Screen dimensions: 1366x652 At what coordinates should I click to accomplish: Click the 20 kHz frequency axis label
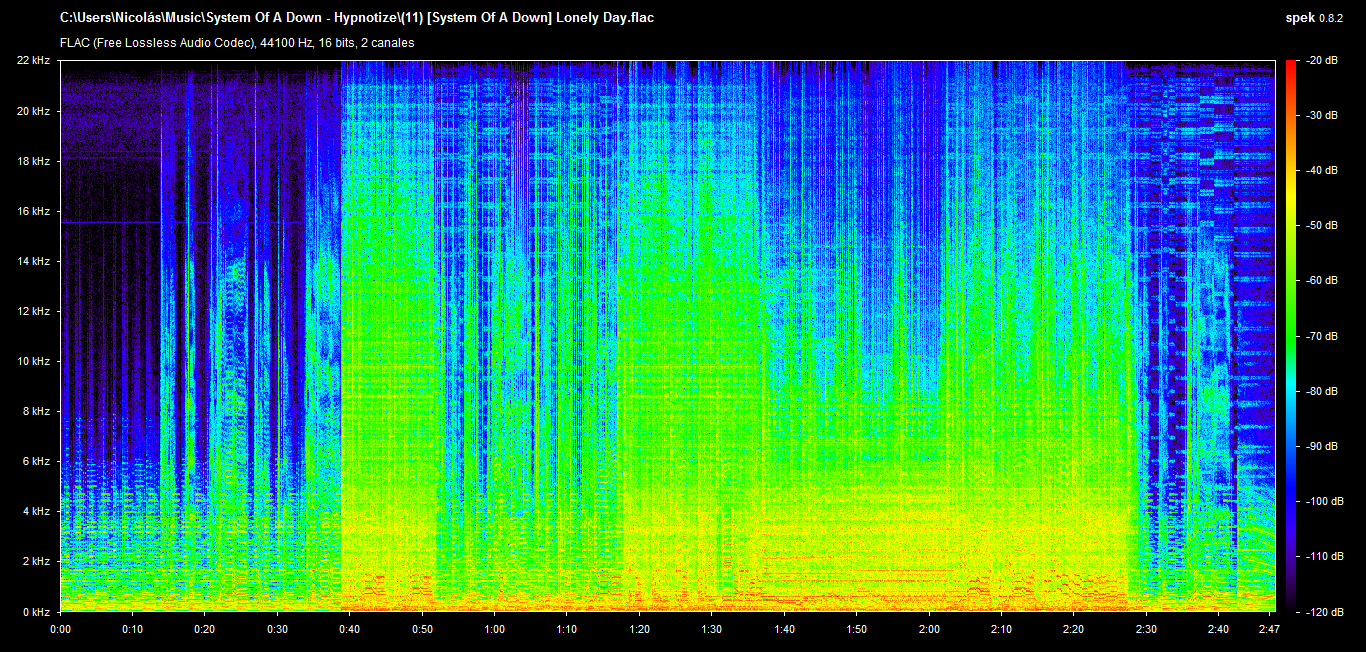tap(33, 111)
